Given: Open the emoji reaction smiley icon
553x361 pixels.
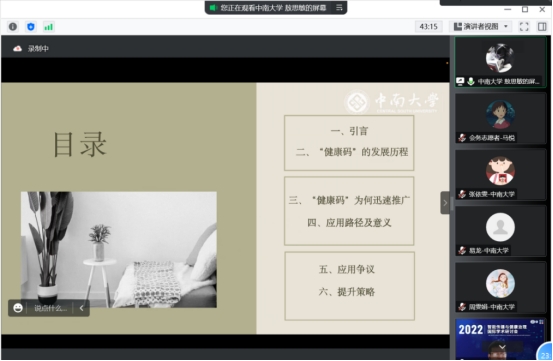Looking at the screenshot, I should tap(18, 308).
